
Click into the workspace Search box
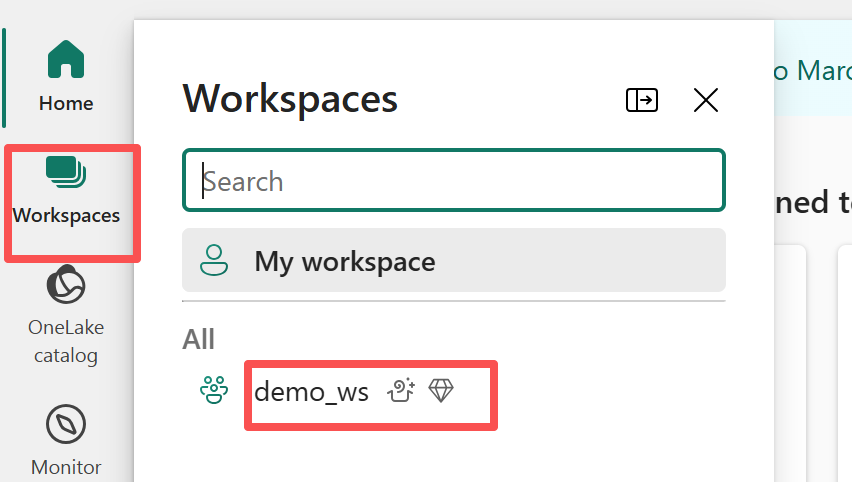454,180
